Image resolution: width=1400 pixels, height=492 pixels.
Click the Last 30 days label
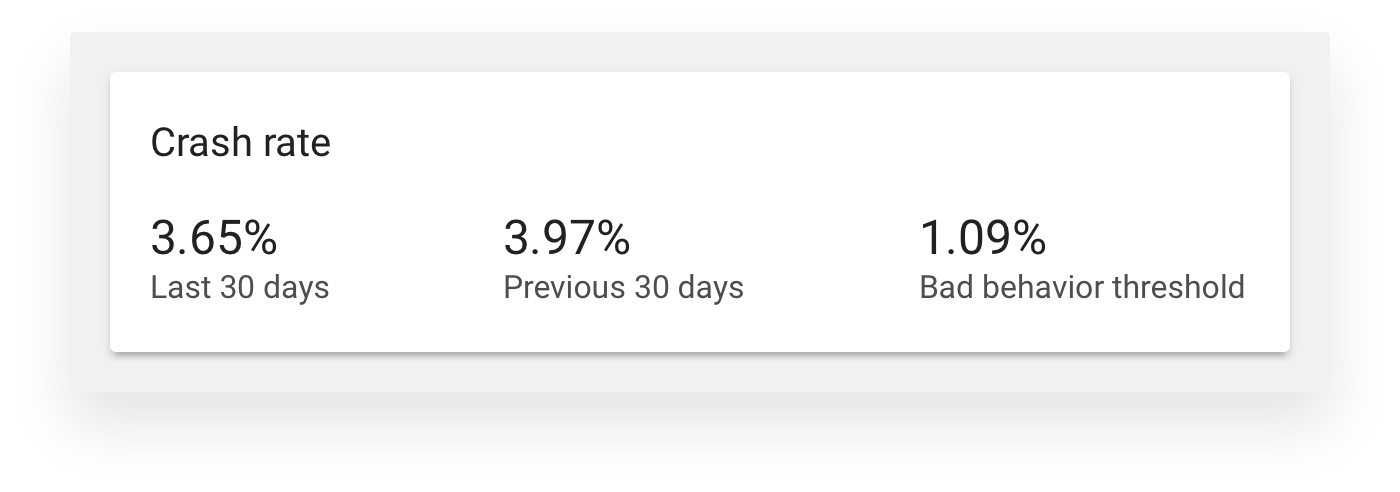point(239,288)
